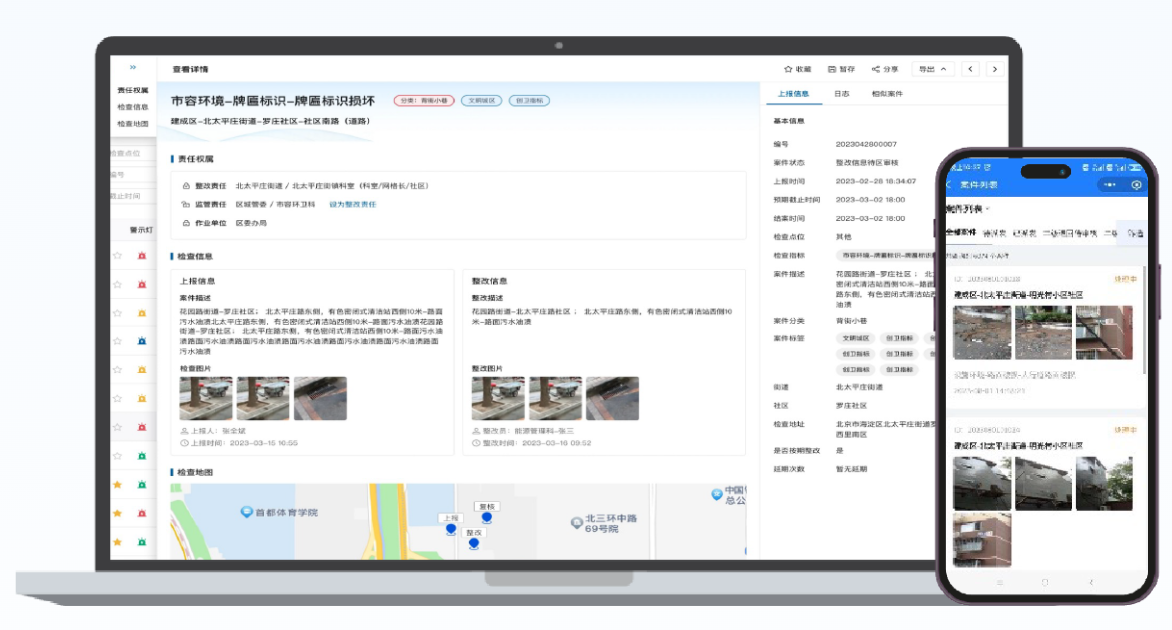Click the 设为整改责任 link

click(x=353, y=204)
